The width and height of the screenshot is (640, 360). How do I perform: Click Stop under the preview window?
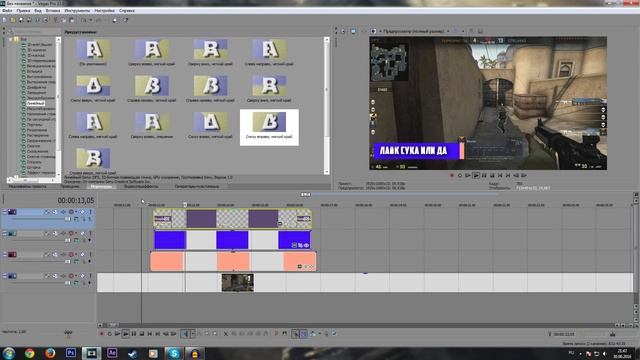(492, 176)
